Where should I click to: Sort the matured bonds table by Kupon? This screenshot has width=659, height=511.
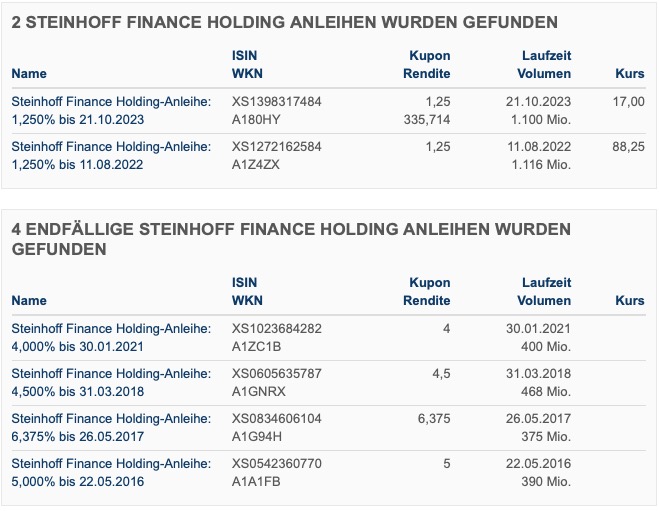coord(430,282)
